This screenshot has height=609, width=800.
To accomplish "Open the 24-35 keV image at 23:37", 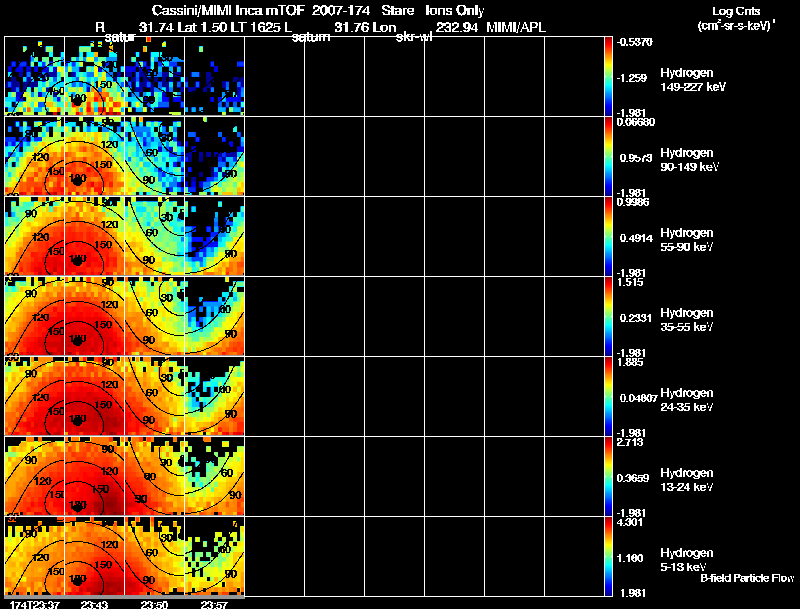I will tap(34, 396).
